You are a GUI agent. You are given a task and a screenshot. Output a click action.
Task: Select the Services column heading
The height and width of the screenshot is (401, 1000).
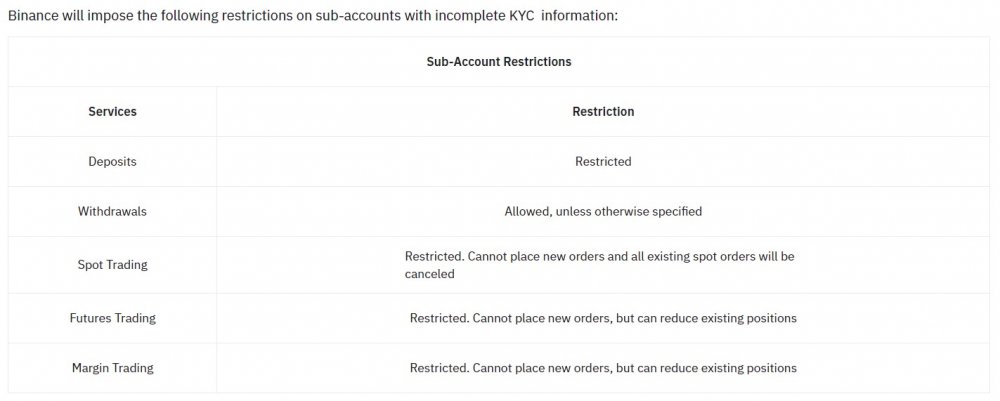click(x=112, y=112)
